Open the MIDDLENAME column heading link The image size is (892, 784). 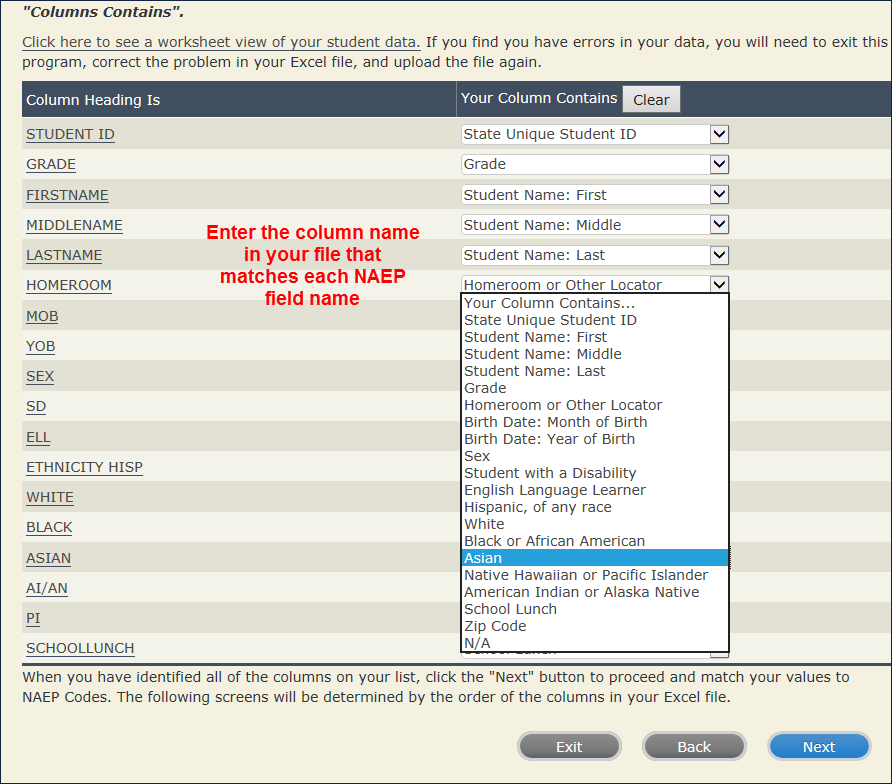tap(75, 225)
